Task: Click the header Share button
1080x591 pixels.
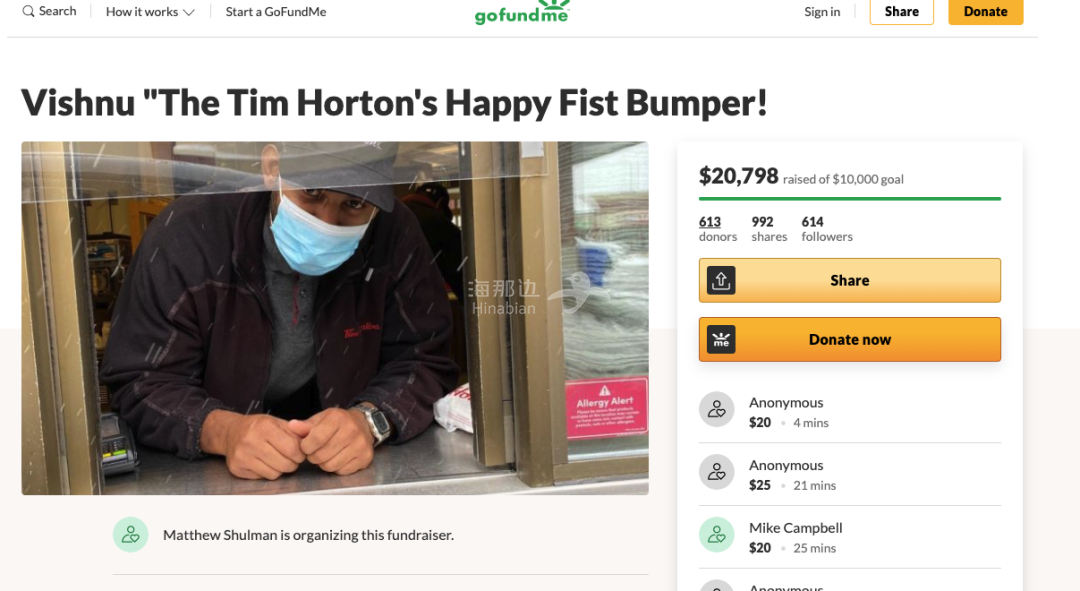Action: tap(902, 12)
